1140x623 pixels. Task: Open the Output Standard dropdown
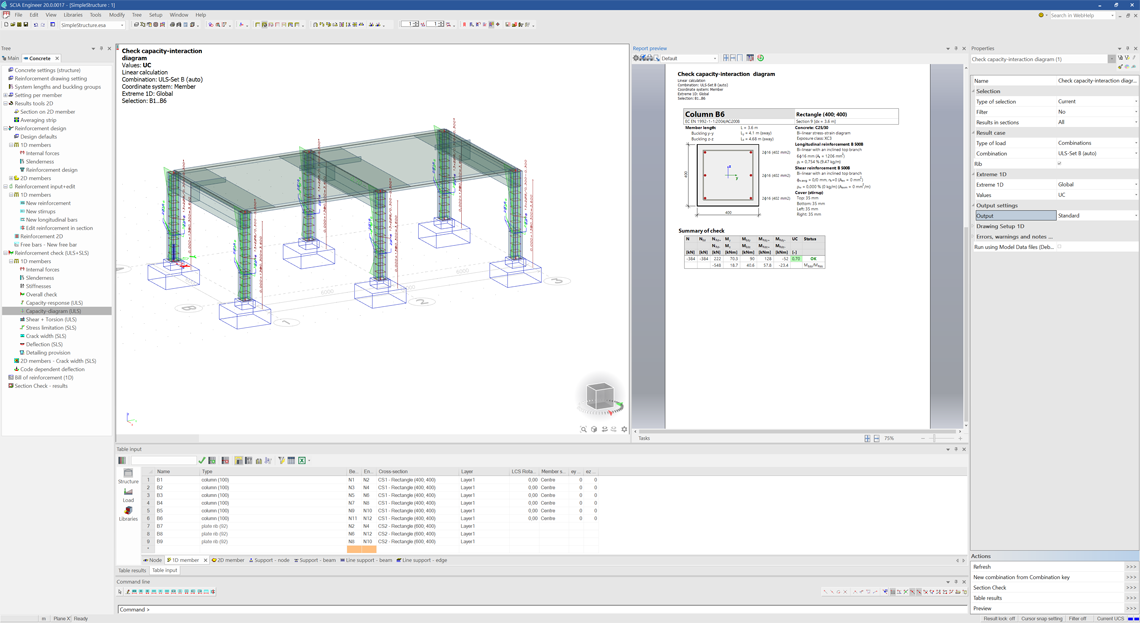(1096, 216)
